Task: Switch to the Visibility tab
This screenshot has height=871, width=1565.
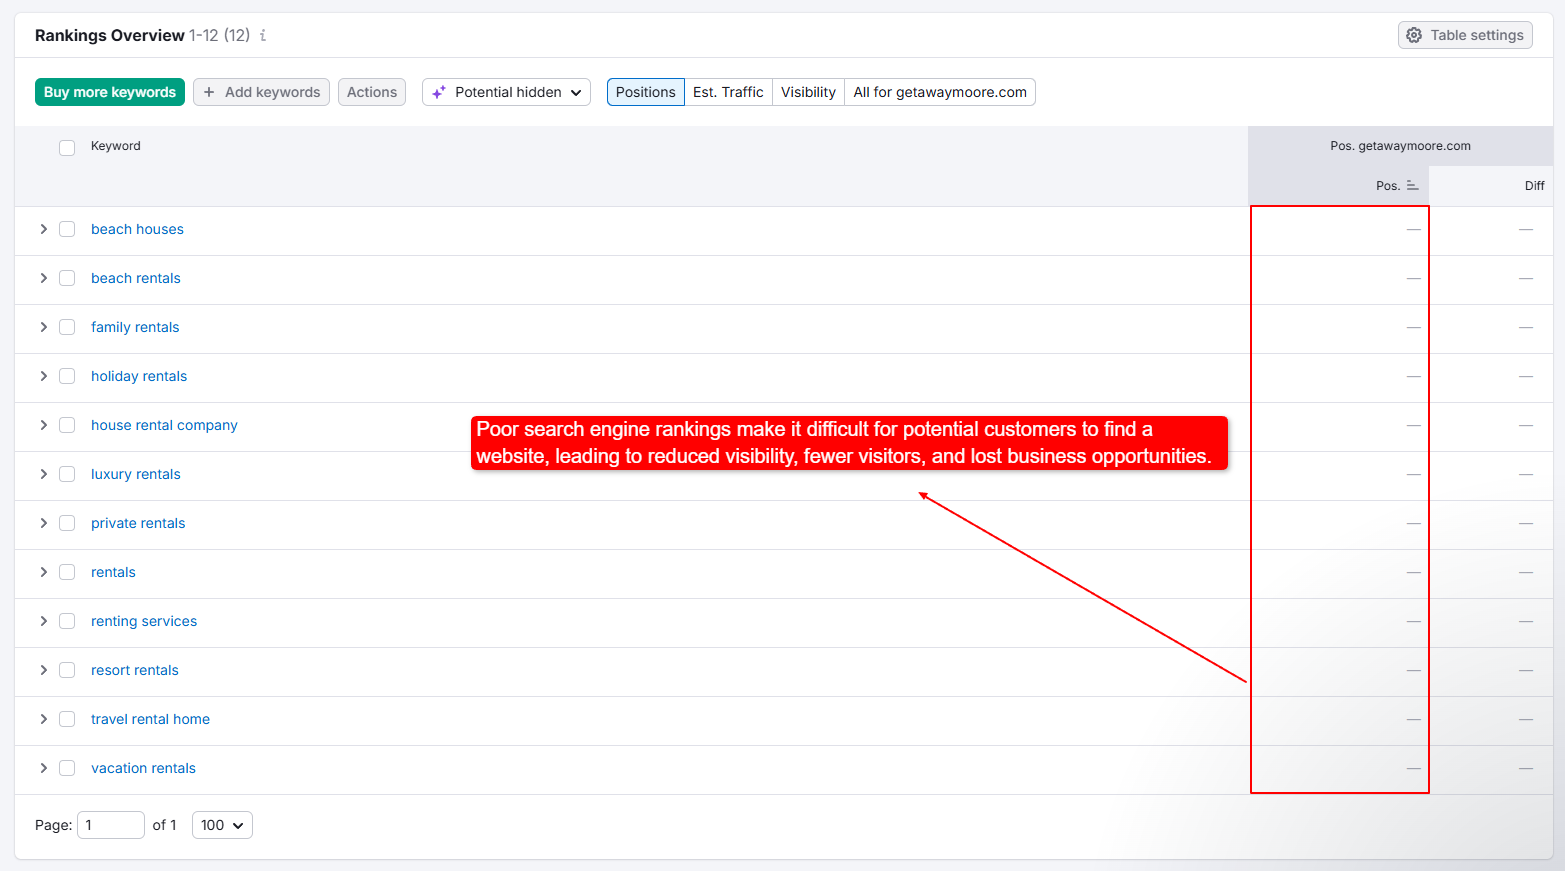Action: (808, 92)
